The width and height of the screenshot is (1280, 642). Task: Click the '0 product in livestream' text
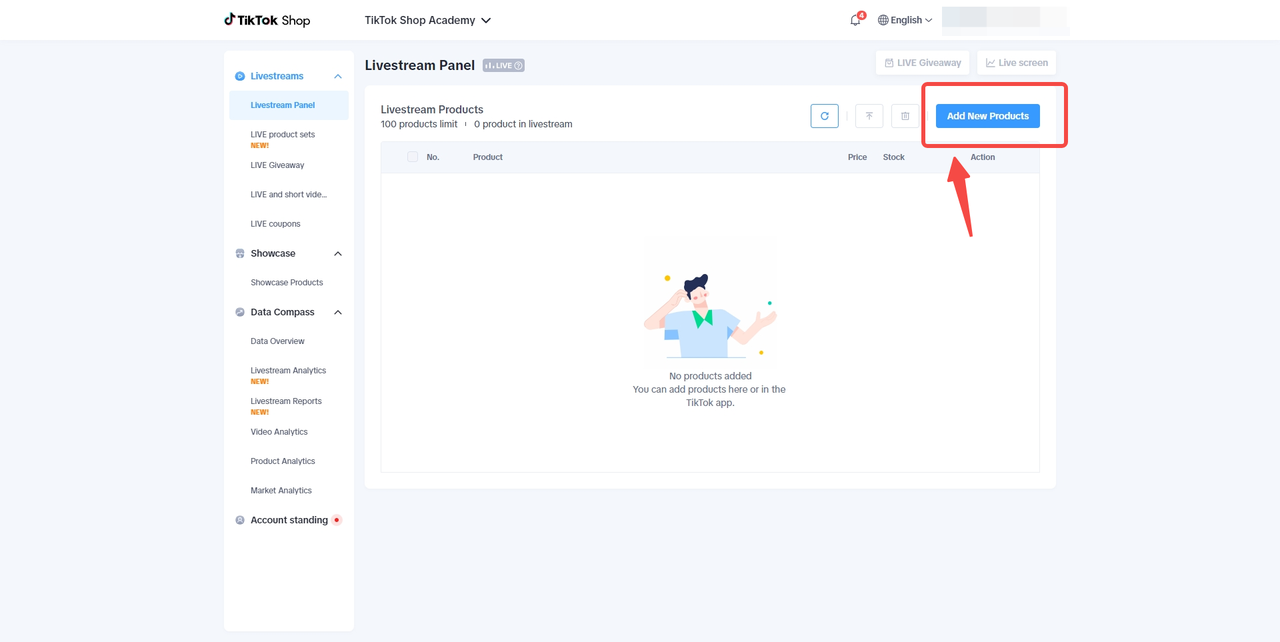click(523, 124)
